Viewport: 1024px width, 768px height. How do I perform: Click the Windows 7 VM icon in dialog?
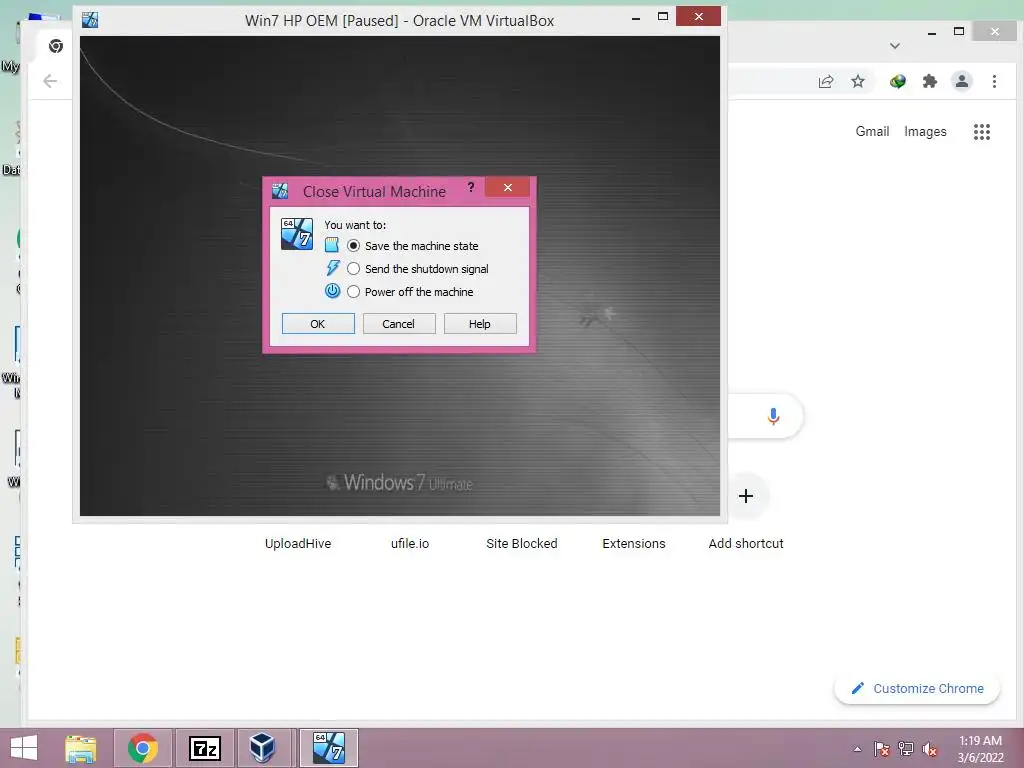pos(297,234)
